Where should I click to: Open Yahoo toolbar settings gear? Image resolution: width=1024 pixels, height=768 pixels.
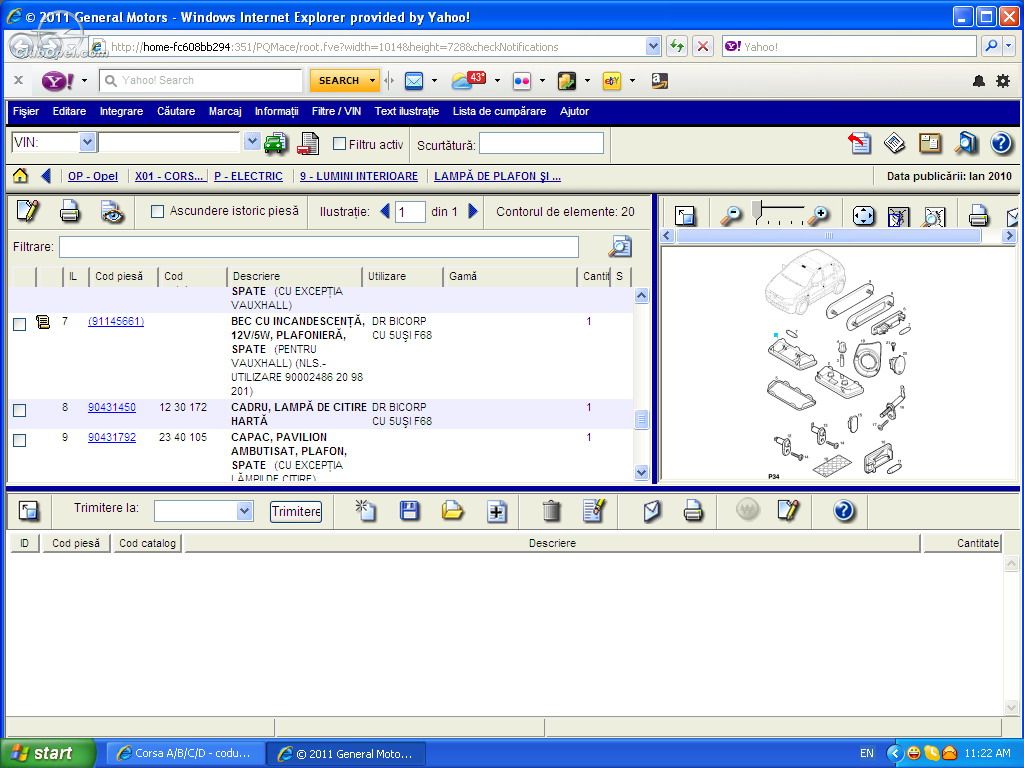(x=1003, y=81)
